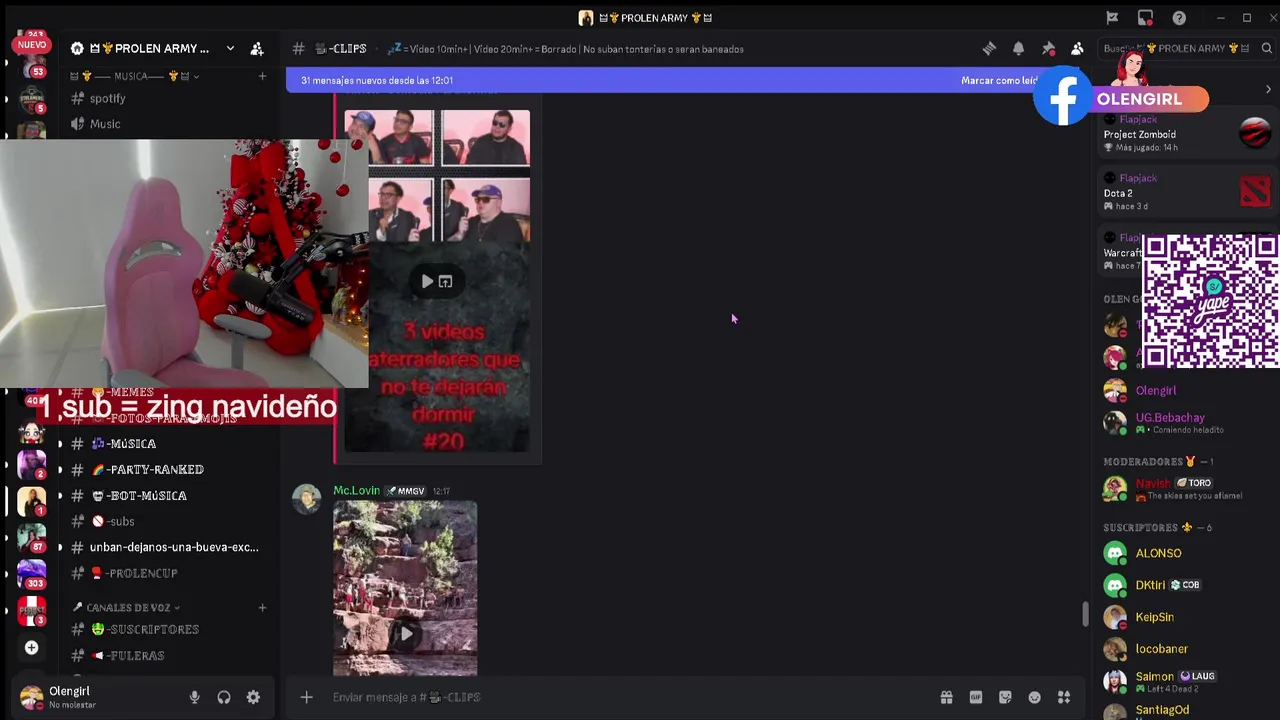1280x720 pixels.
Task: Open Mc.Lovin's avatar in chat
Action: (x=307, y=499)
